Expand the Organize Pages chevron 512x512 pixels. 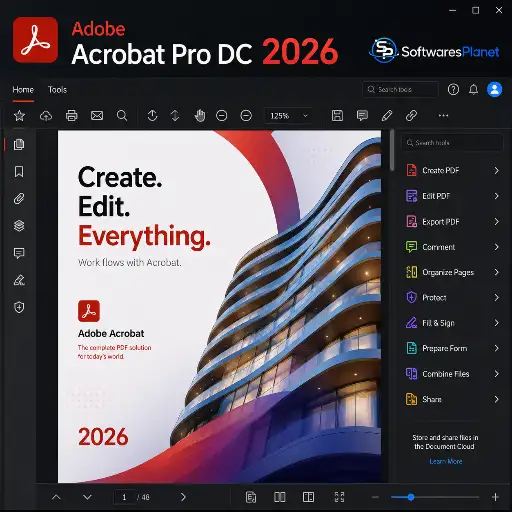pos(496,272)
